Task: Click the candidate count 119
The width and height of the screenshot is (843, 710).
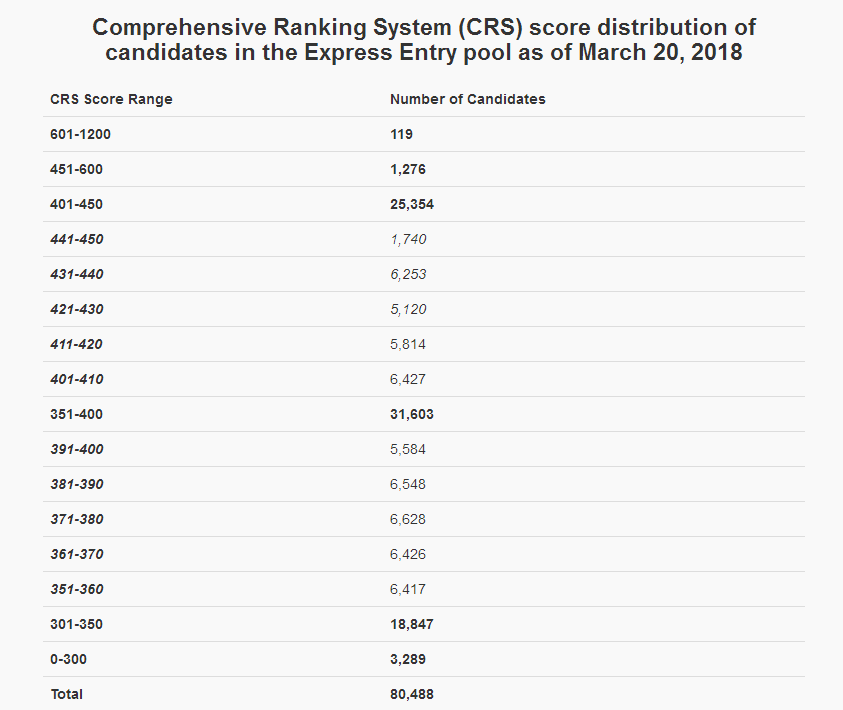Action: point(401,134)
